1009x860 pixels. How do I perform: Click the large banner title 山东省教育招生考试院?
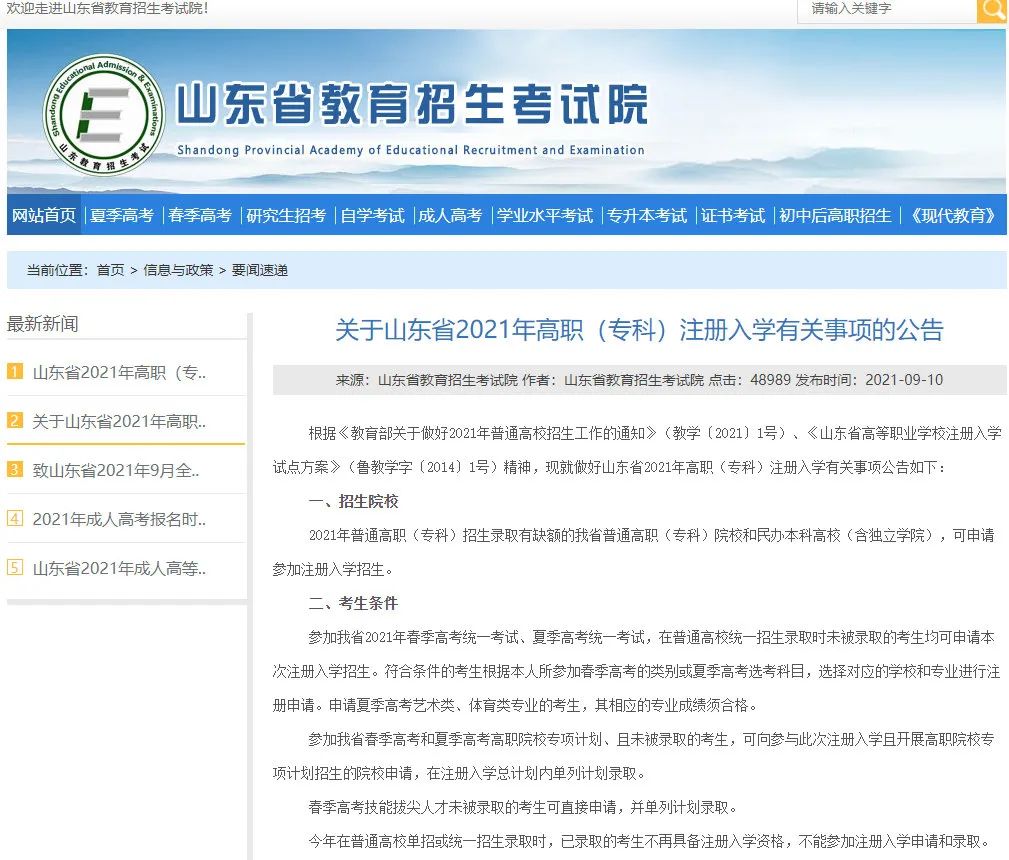point(412,104)
